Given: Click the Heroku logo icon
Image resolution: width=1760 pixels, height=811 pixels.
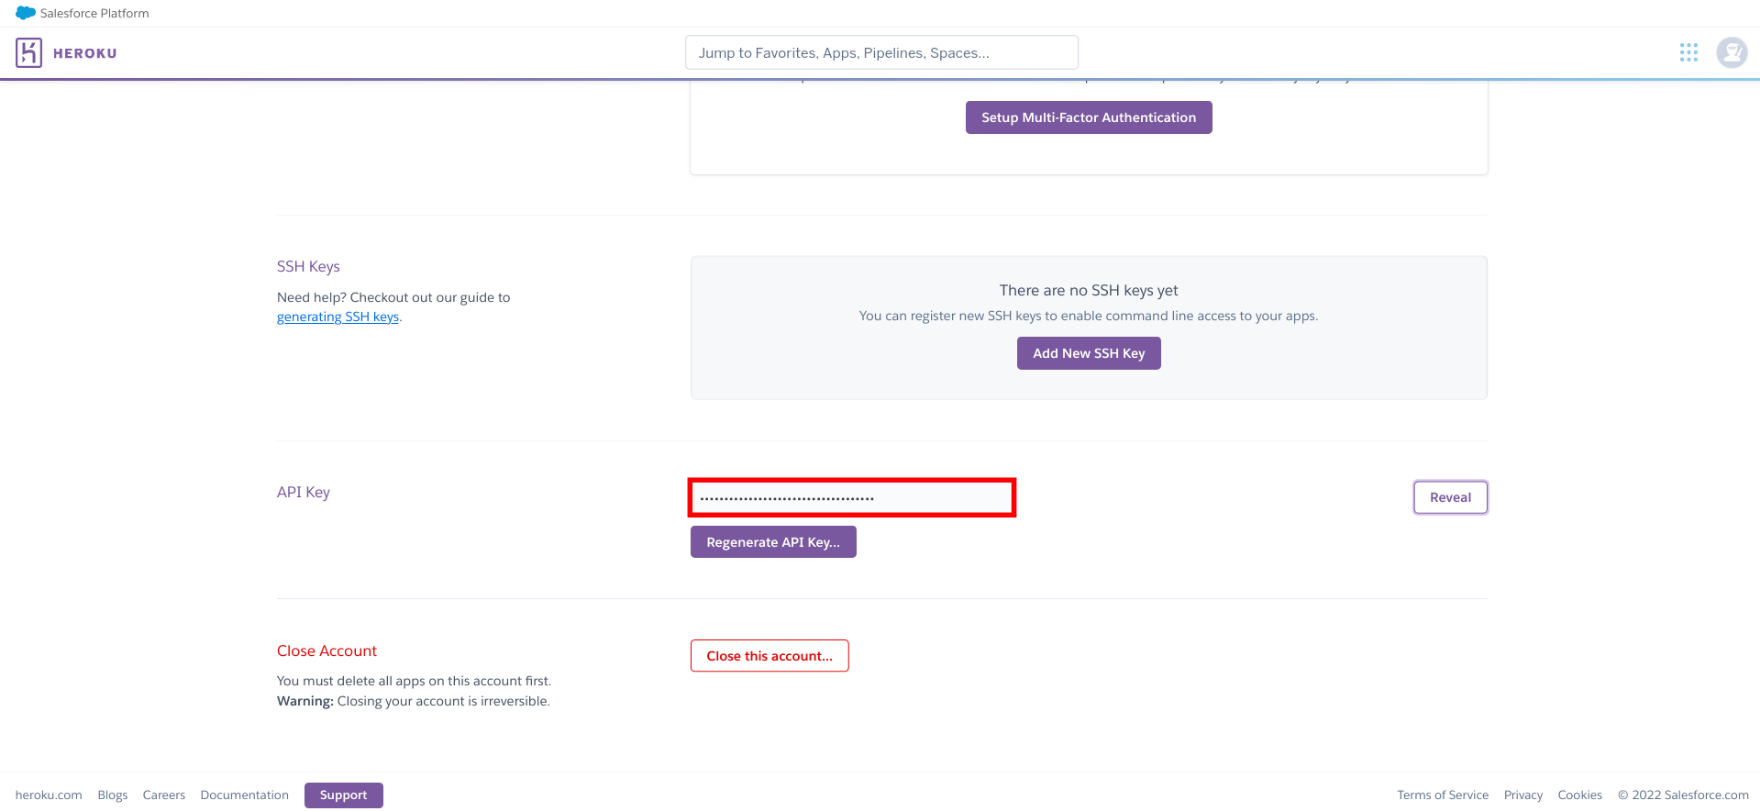Looking at the screenshot, I should click(x=29, y=53).
